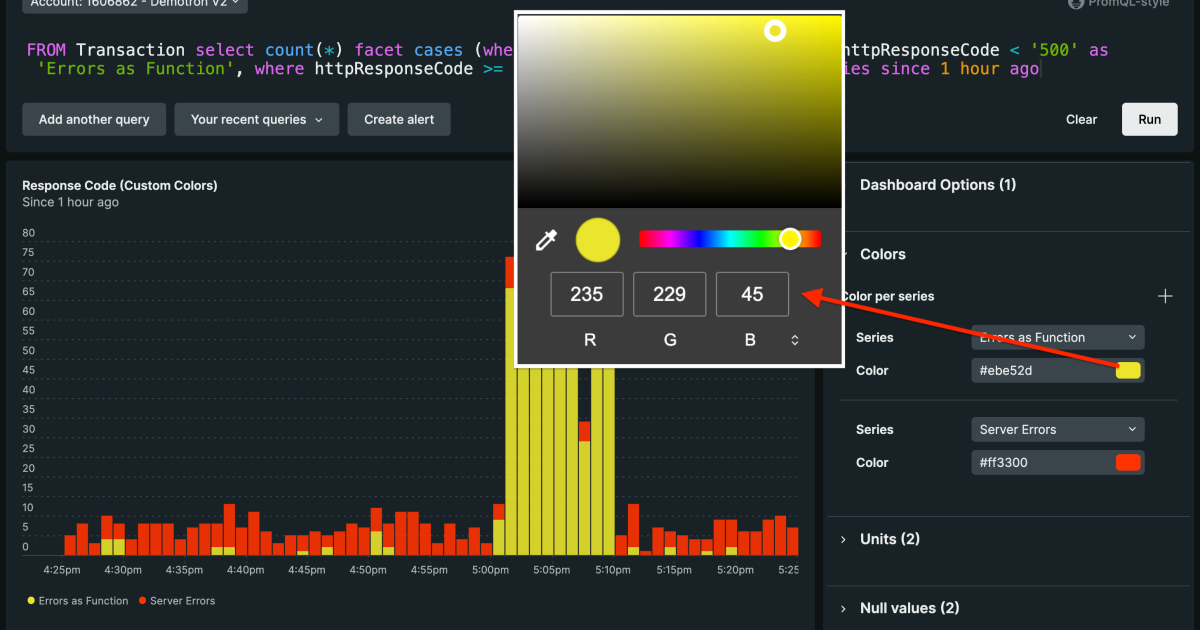Viewport: 1200px width, 630px height.
Task: Select the eyedropper tool in the color picker
Action: 547,239
